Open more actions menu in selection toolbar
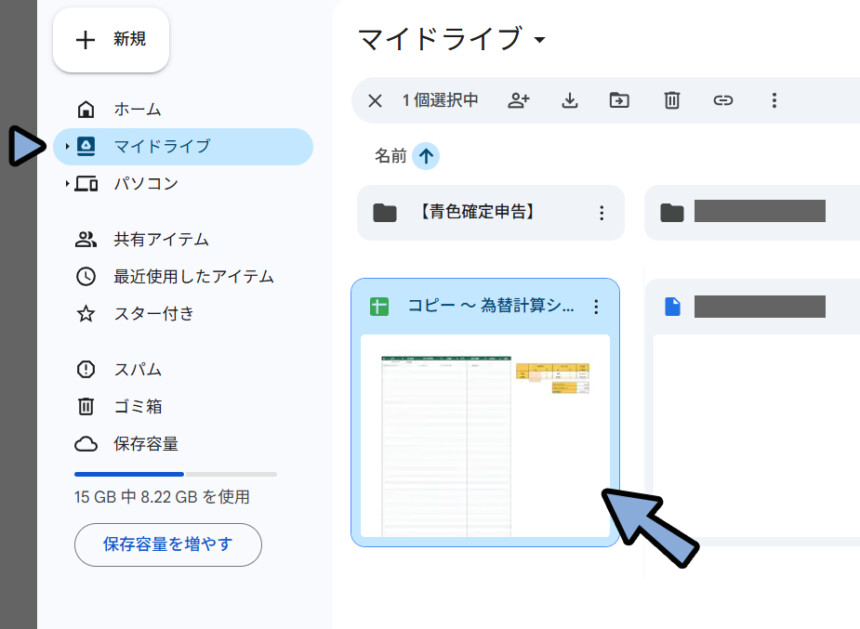Image resolution: width=860 pixels, height=629 pixels. click(x=773, y=100)
